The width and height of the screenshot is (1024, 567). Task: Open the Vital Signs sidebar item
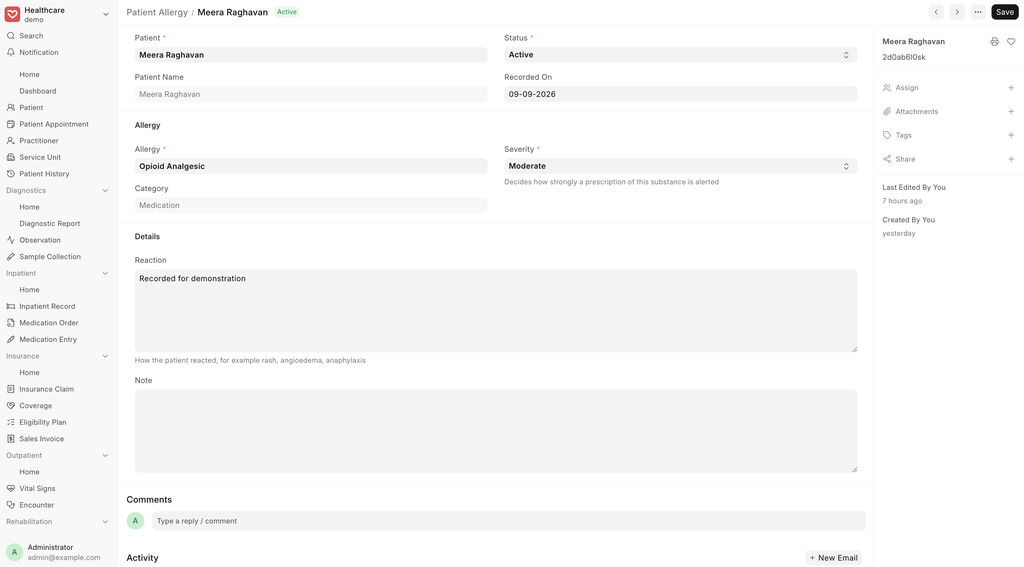coord(37,489)
